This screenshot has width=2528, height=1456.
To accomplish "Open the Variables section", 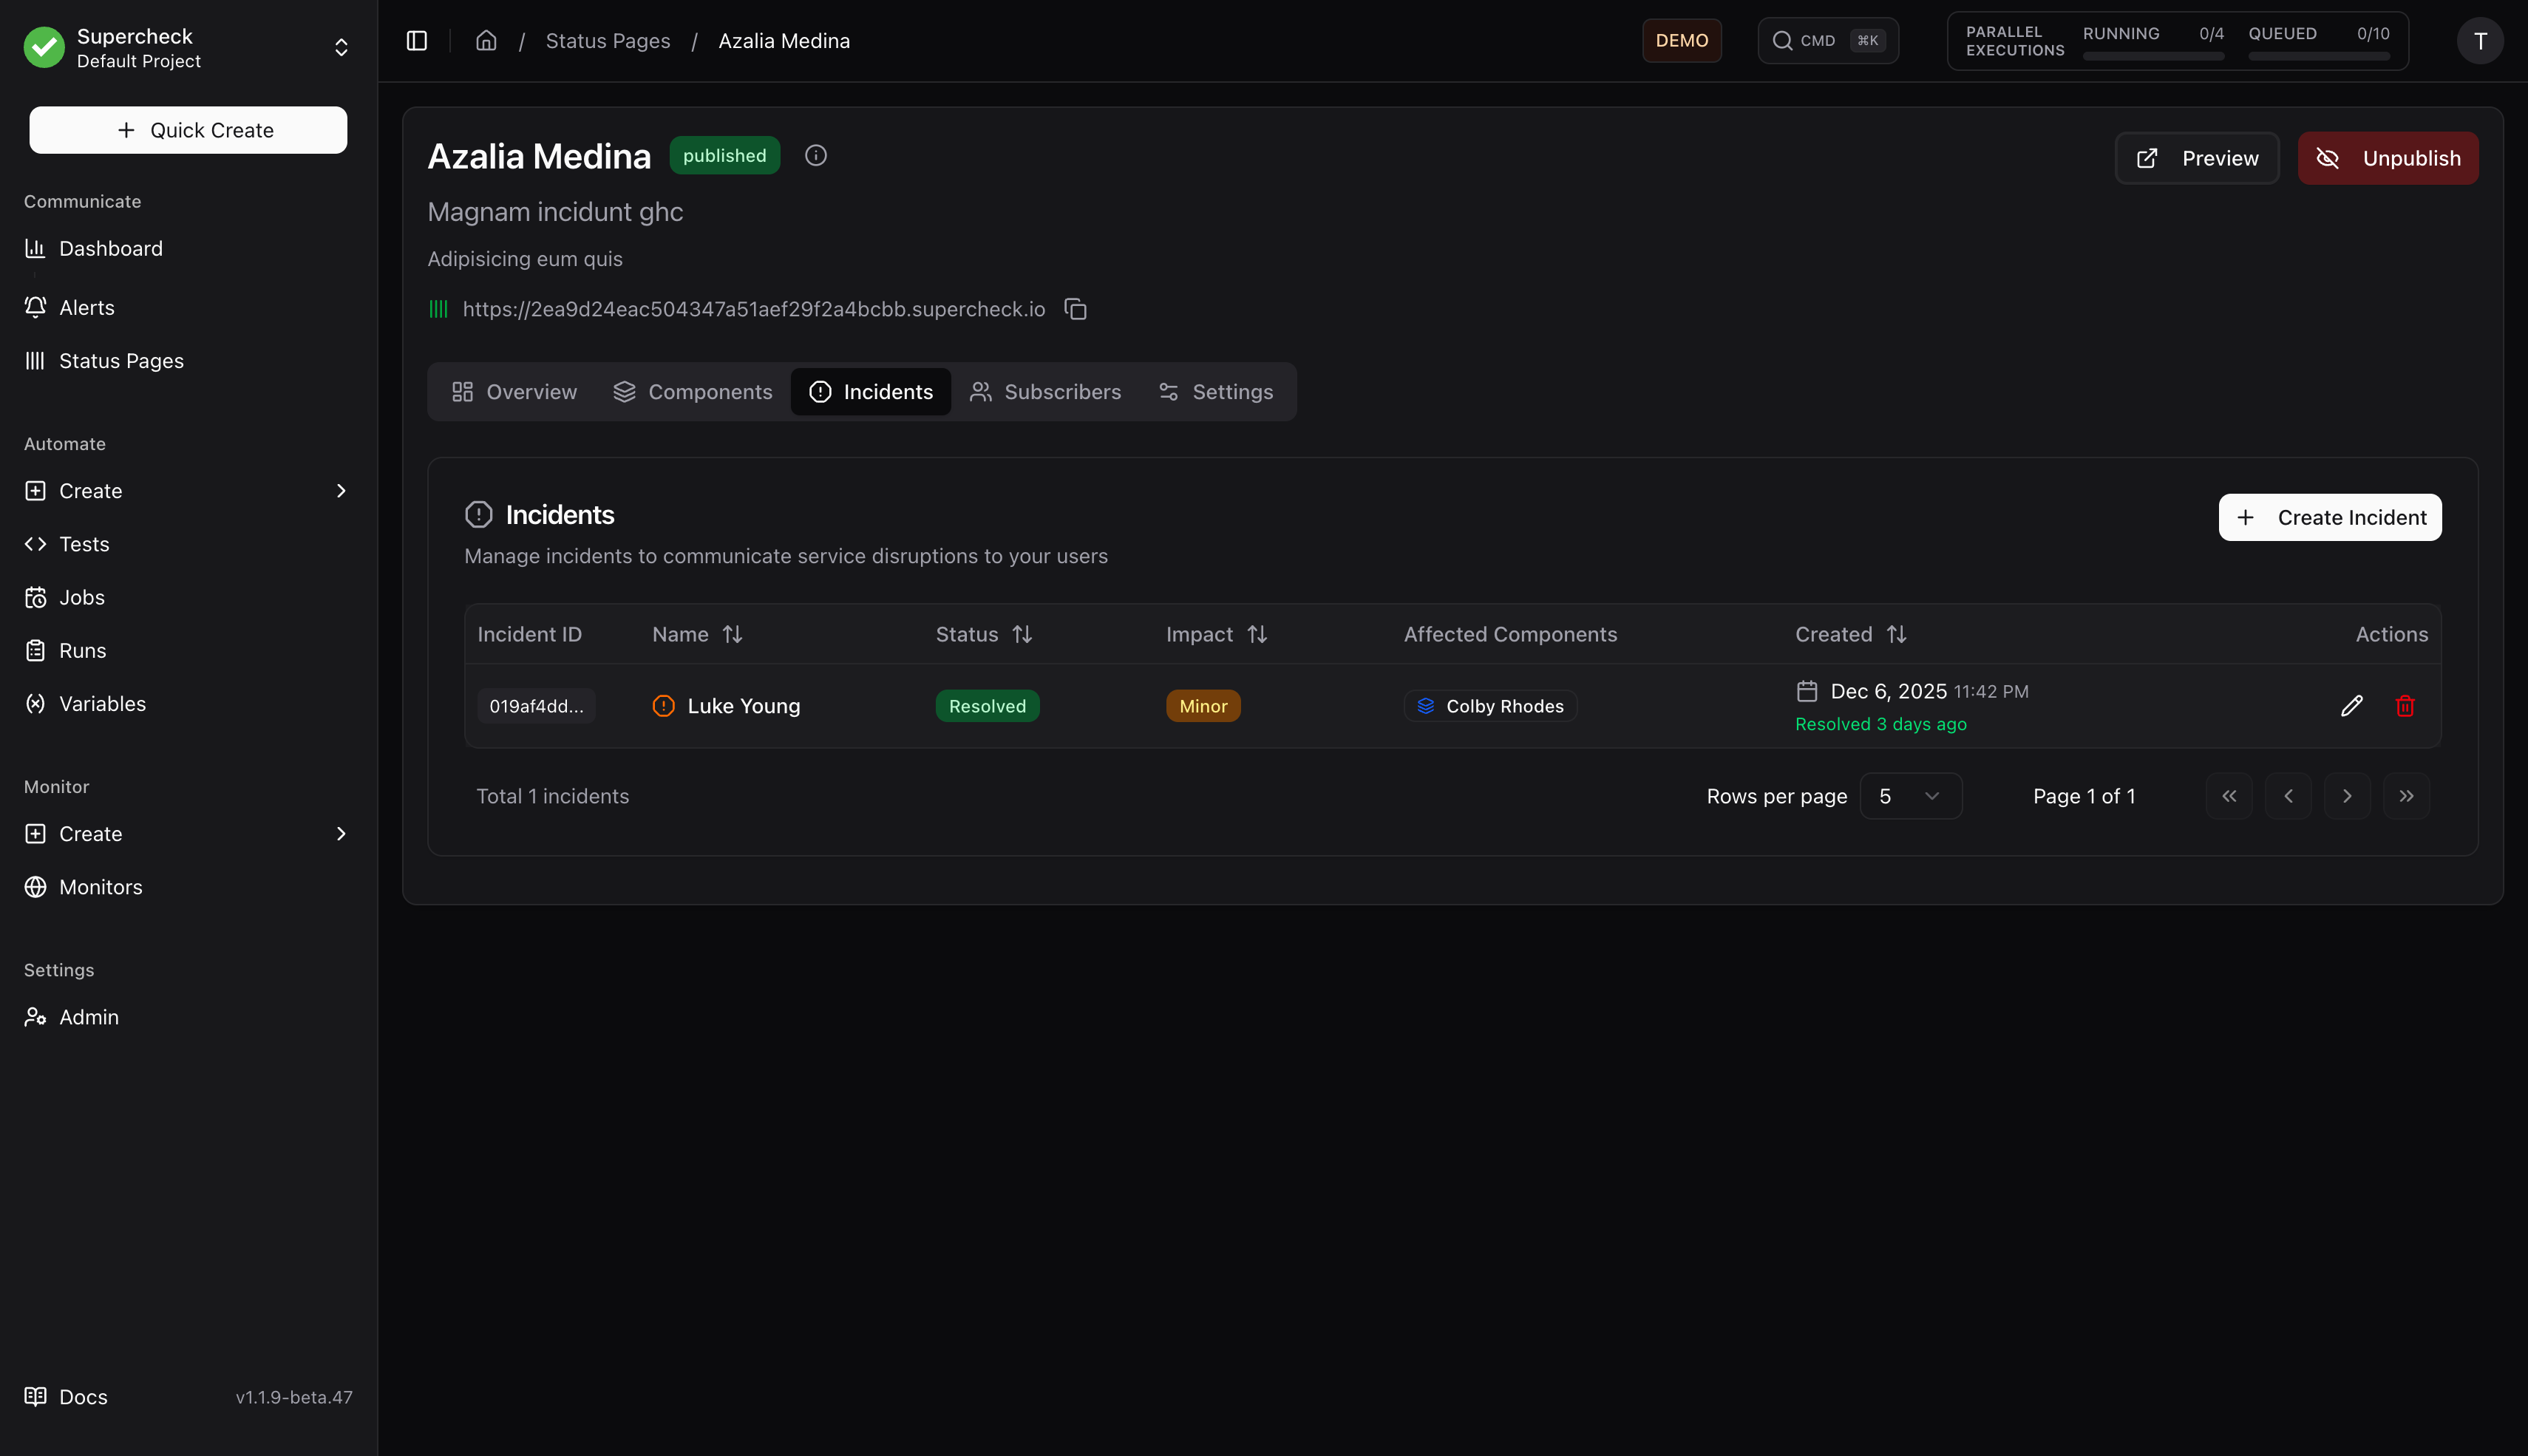I will 102,703.
